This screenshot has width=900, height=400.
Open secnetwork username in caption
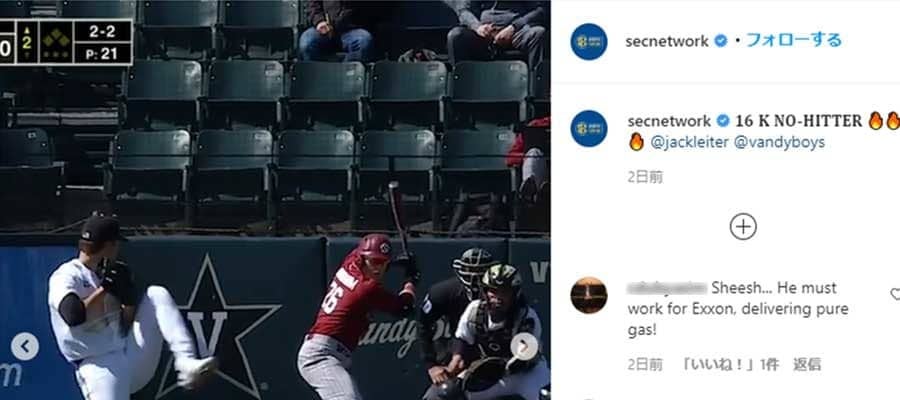[669, 121]
